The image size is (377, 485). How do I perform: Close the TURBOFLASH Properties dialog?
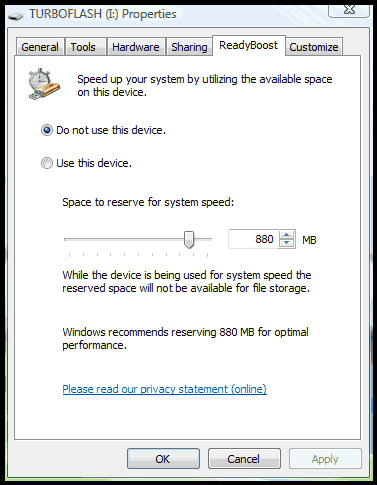(x=349, y=10)
